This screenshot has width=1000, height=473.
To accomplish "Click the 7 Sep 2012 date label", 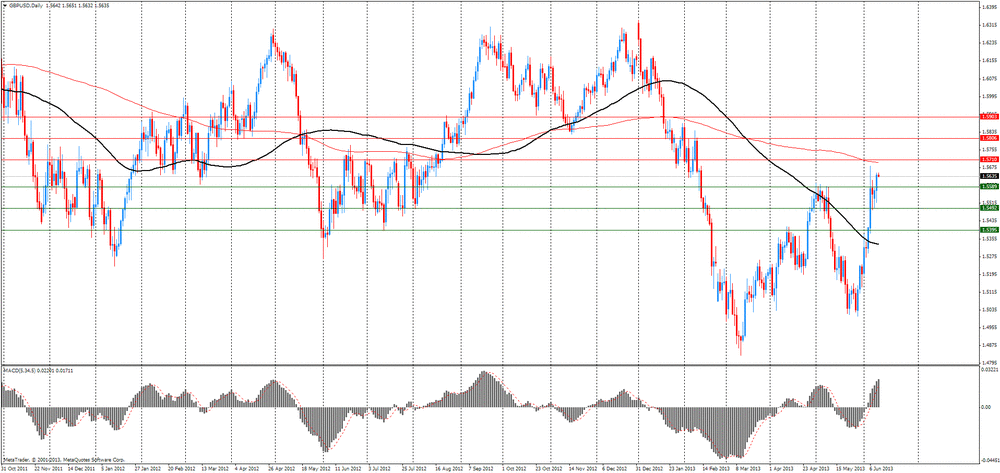I will point(480,467).
